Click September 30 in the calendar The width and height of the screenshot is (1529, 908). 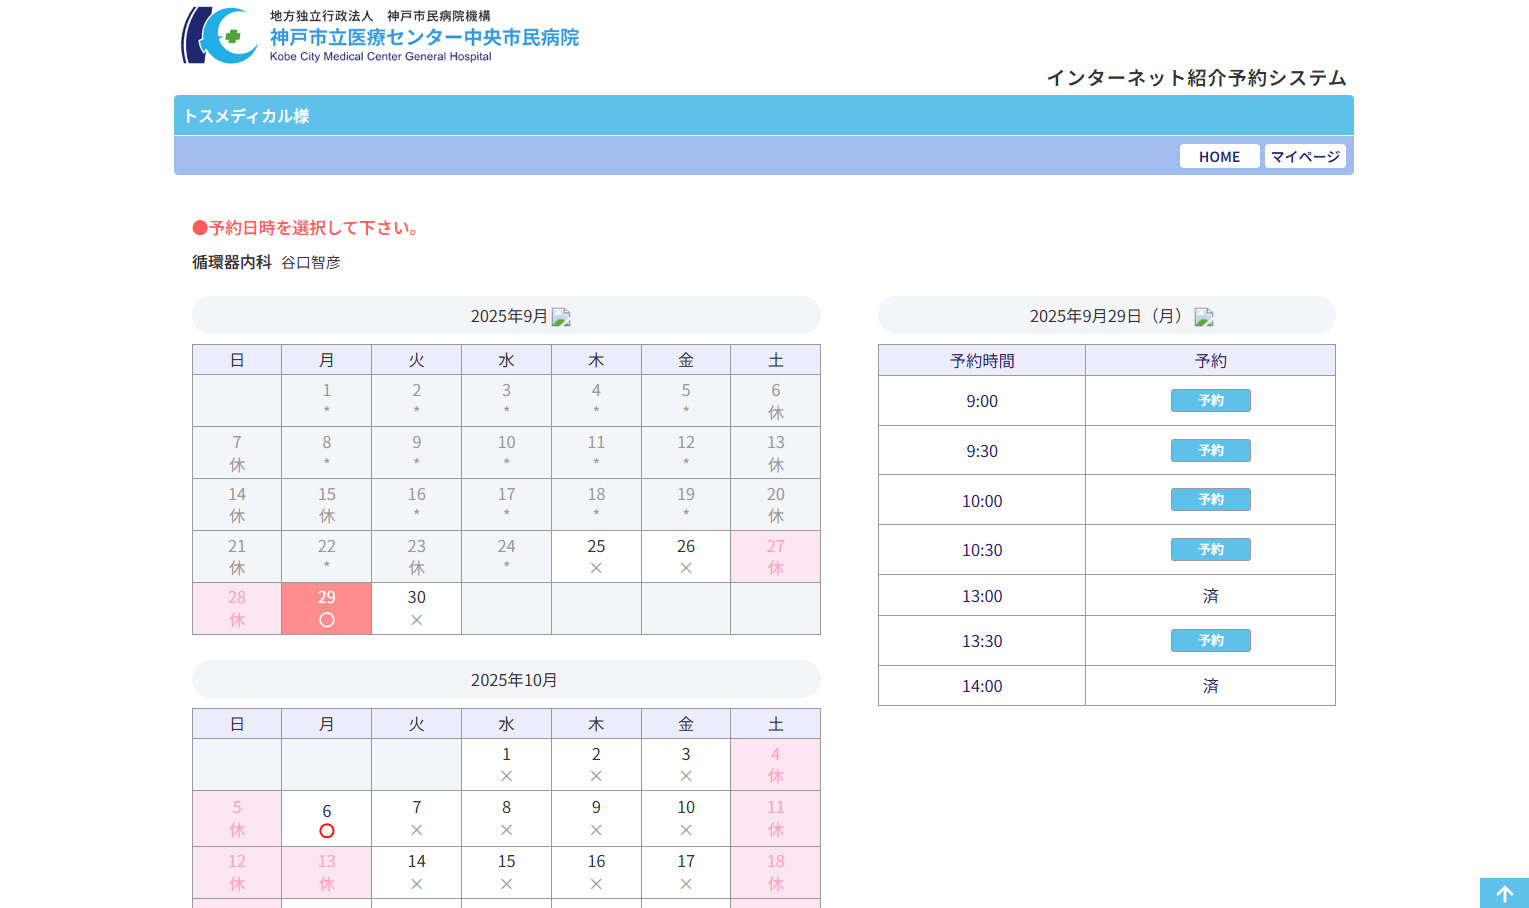[x=416, y=608]
